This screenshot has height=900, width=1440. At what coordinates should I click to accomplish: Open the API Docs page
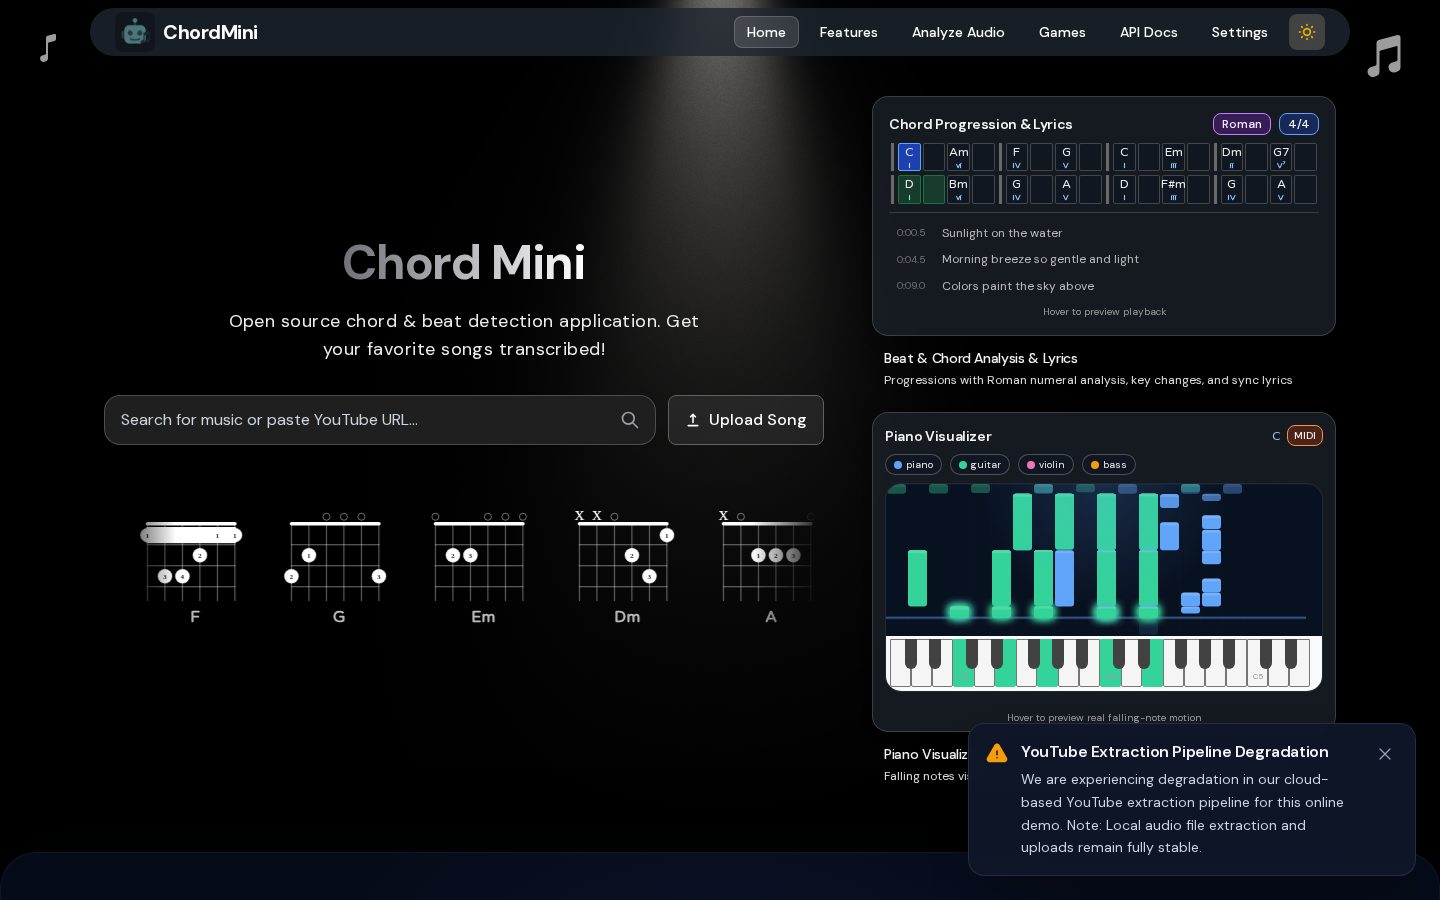1148,32
